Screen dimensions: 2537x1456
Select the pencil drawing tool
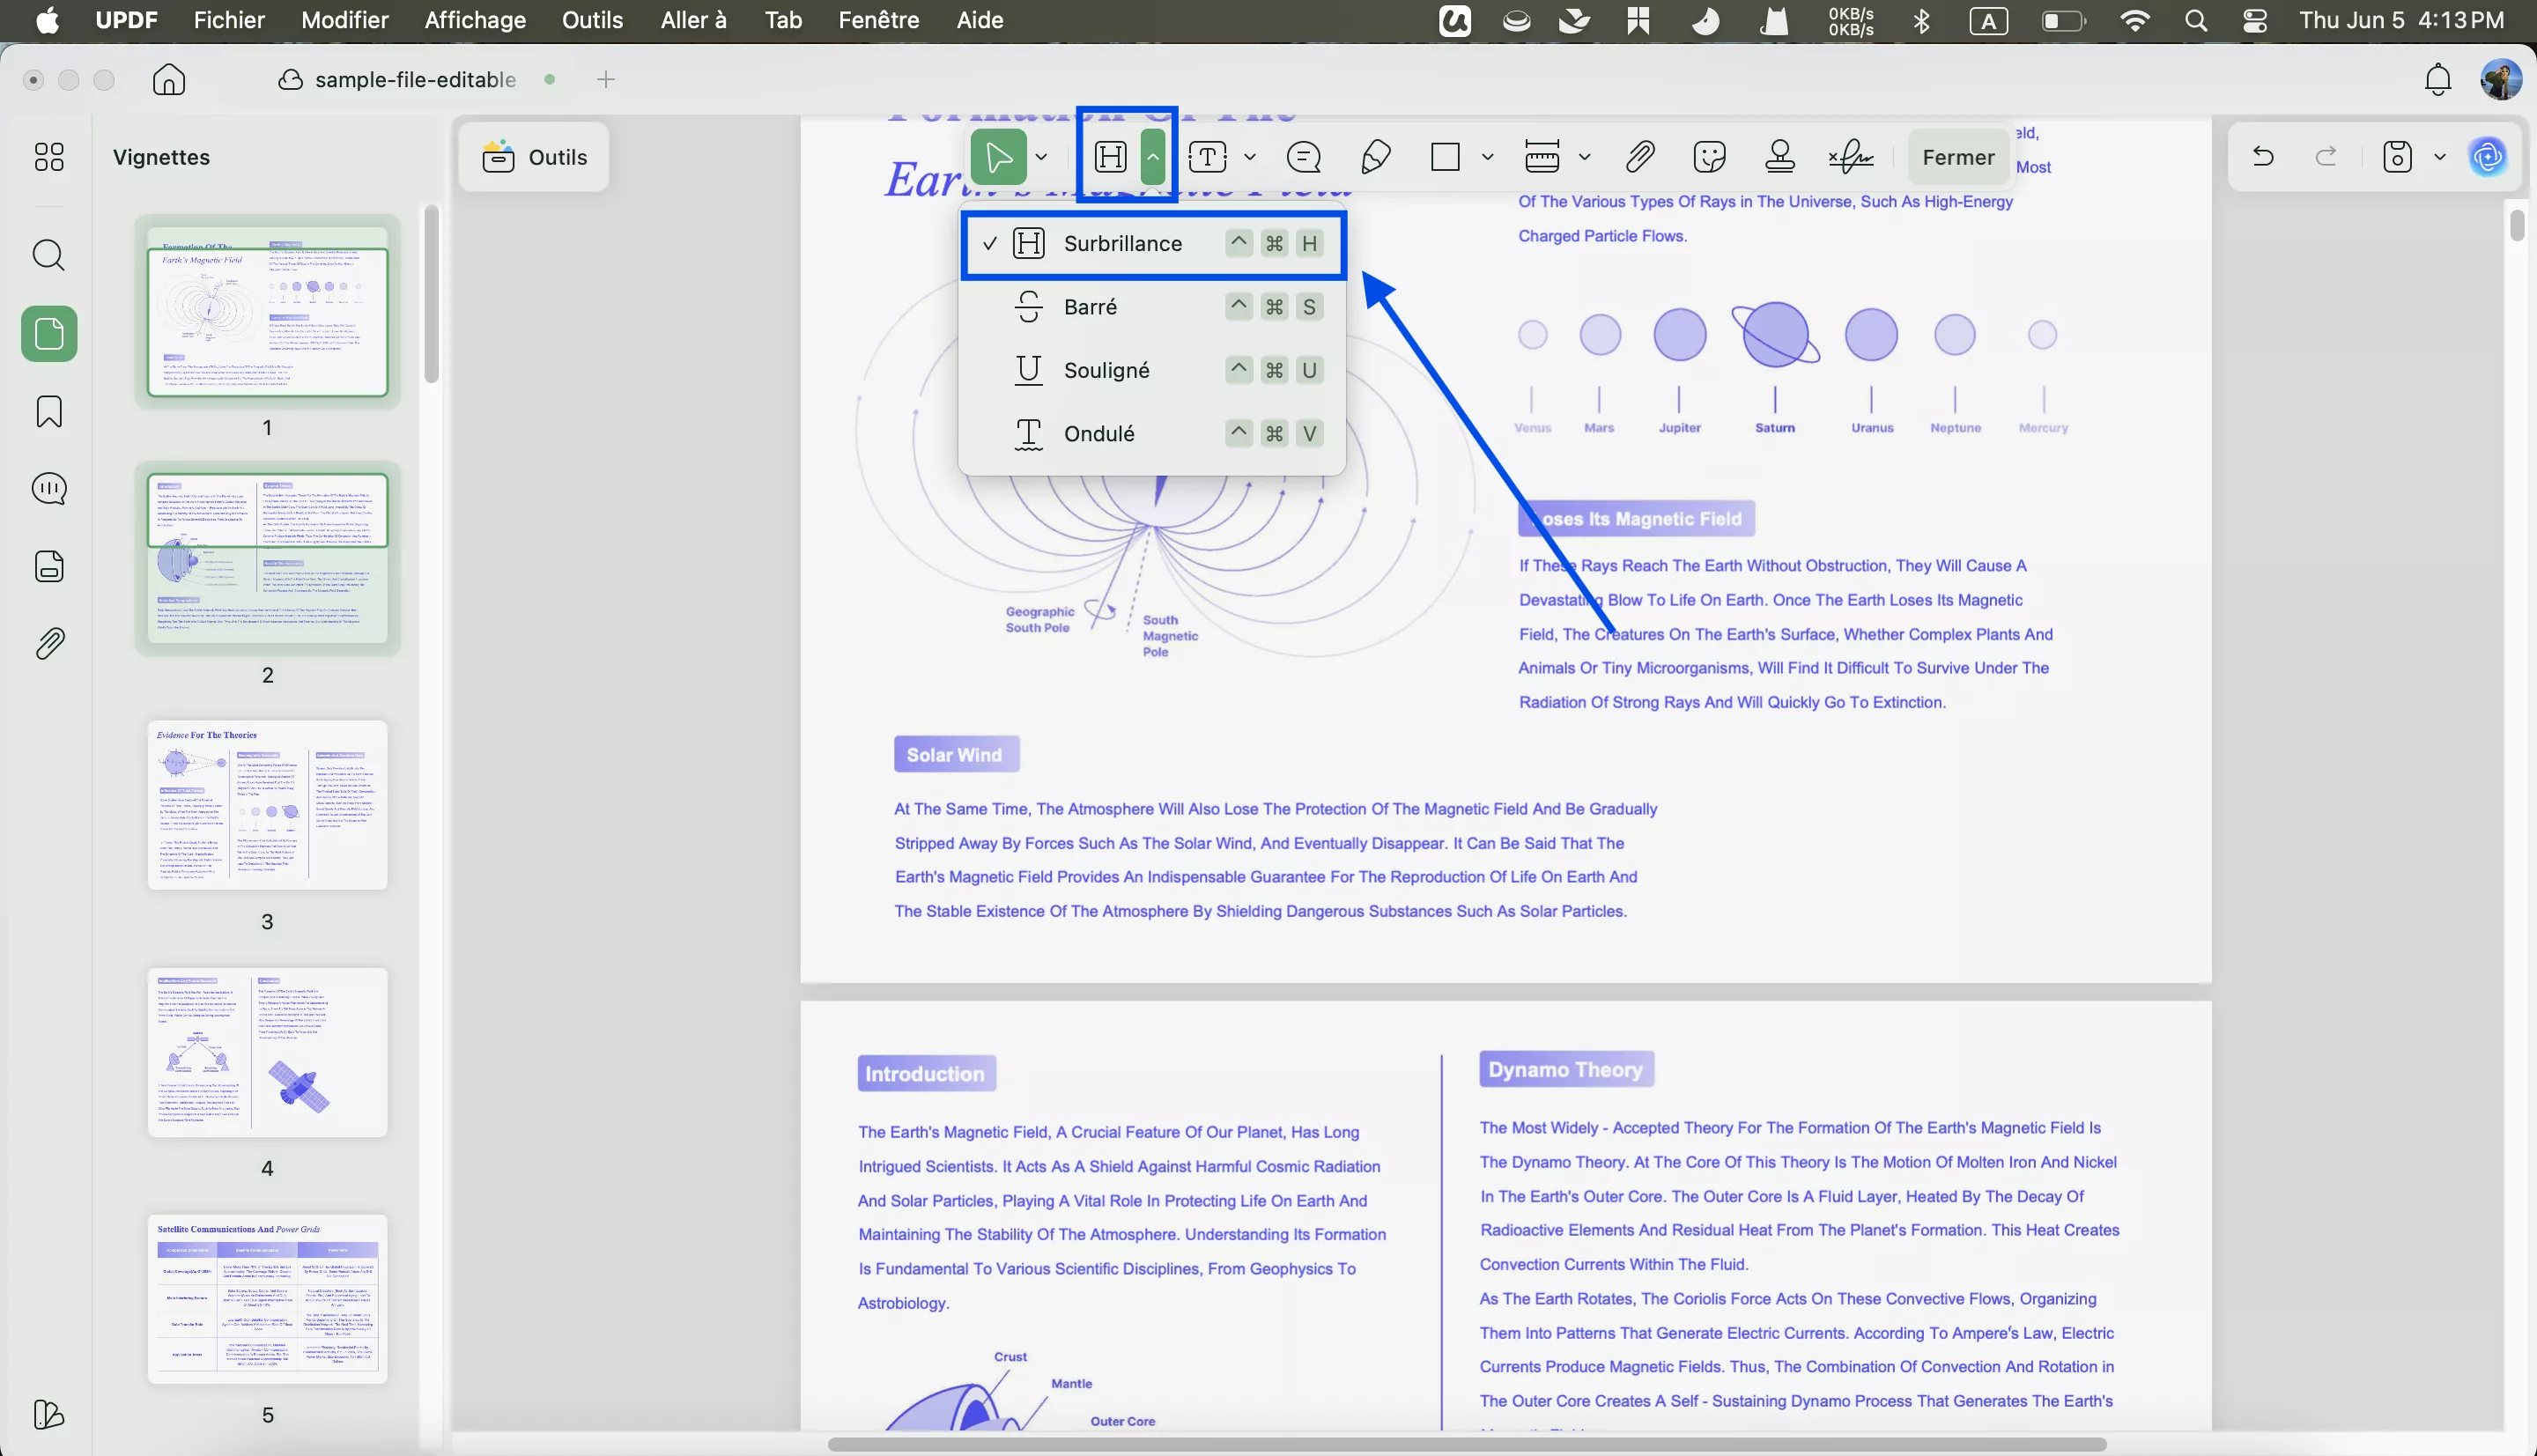pyautogui.click(x=1376, y=157)
